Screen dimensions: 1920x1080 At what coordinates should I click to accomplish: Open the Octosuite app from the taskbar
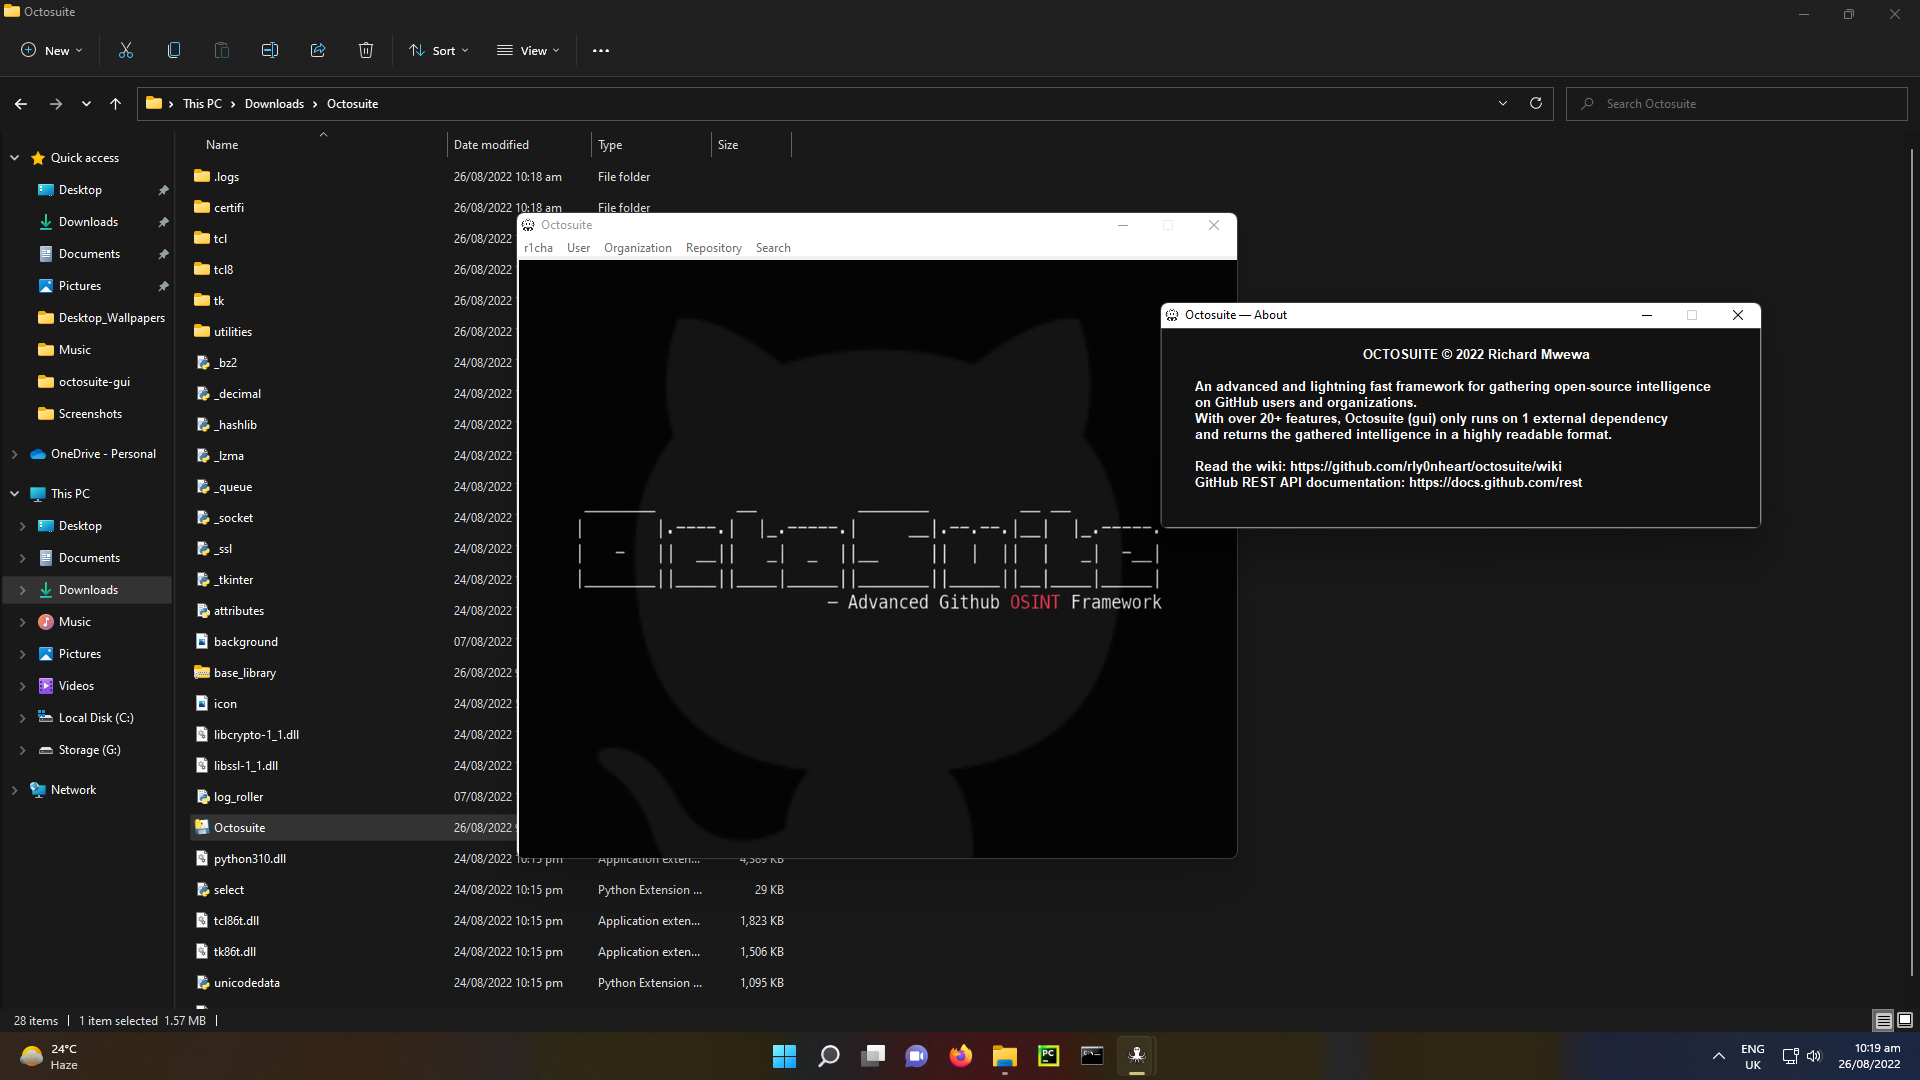pyautogui.click(x=1137, y=1055)
